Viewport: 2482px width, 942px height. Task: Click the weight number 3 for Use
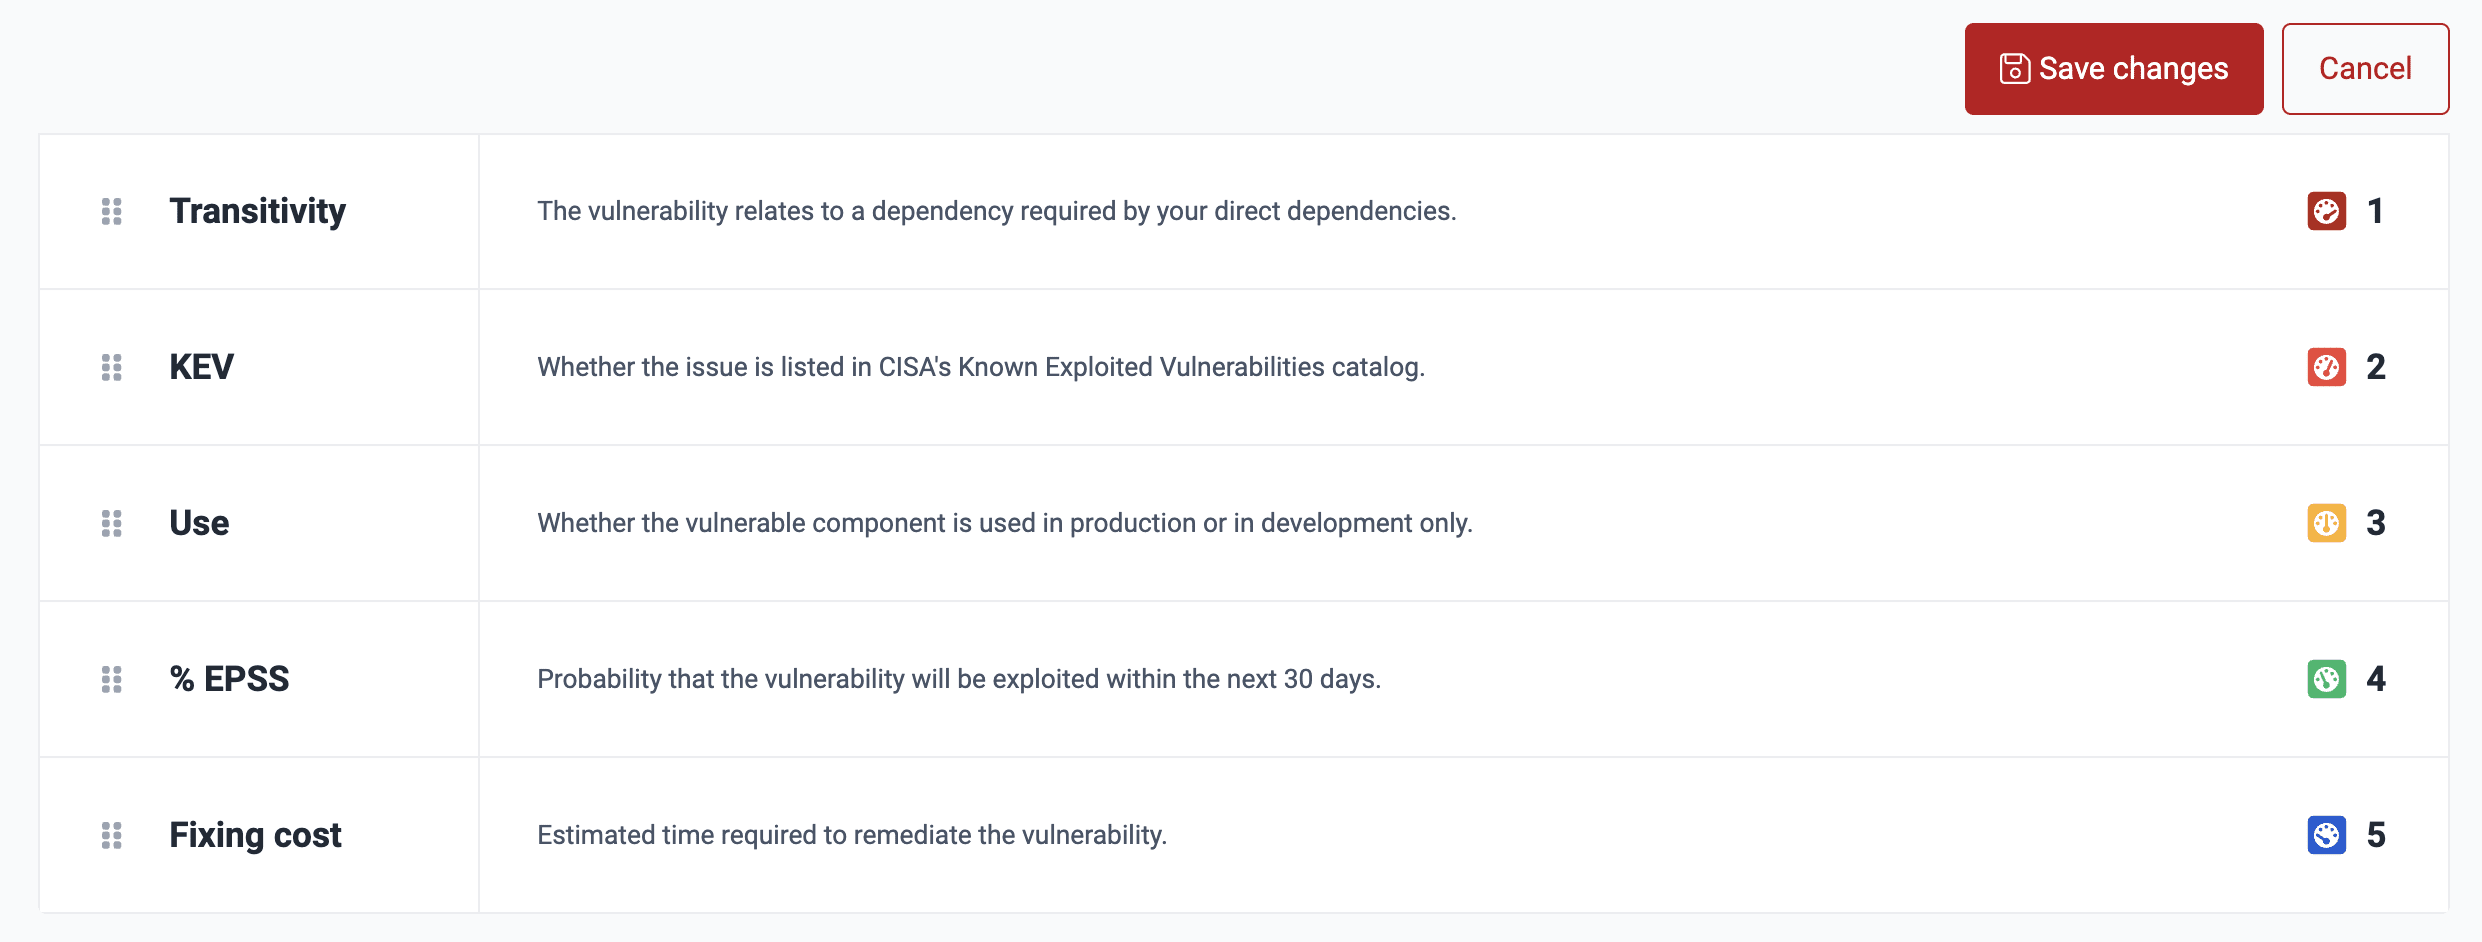pyautogui.click(x=2378, y=523)
